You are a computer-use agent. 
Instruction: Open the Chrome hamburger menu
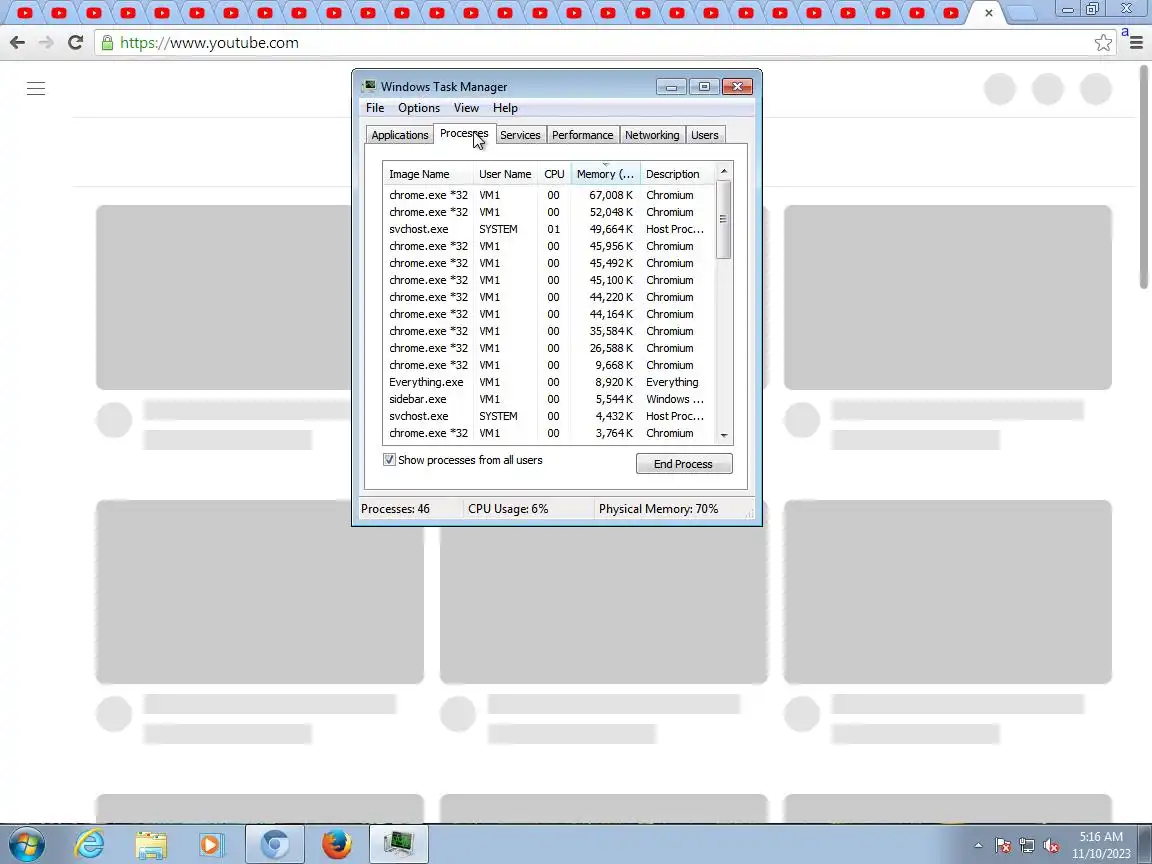pos(1136,43)
